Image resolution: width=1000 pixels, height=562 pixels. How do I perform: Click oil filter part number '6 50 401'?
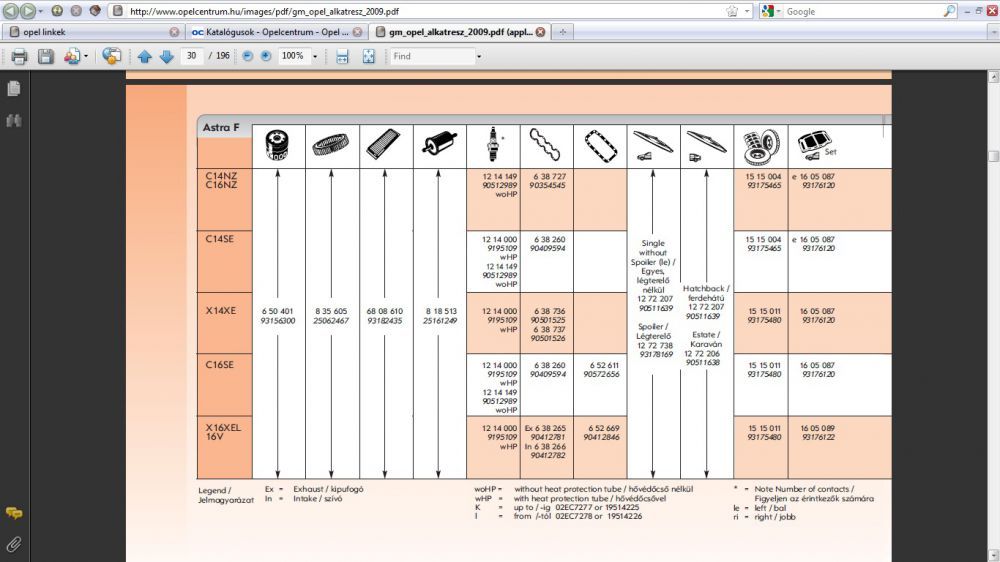point(277,311)
